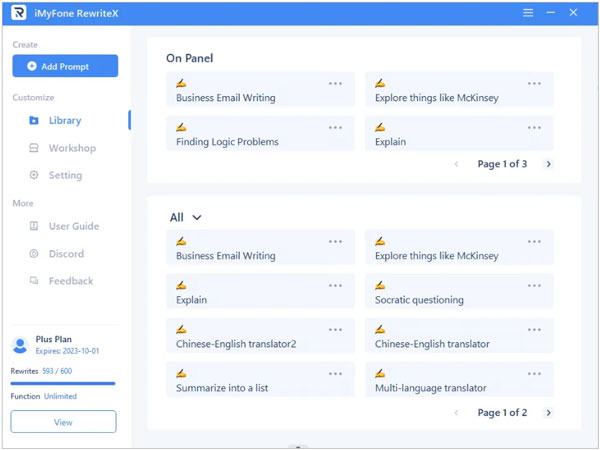Screen dimensions: 600x450
Task: Open options for Summarize into a list
Action: pyautogui.click(x=335, y=373)
